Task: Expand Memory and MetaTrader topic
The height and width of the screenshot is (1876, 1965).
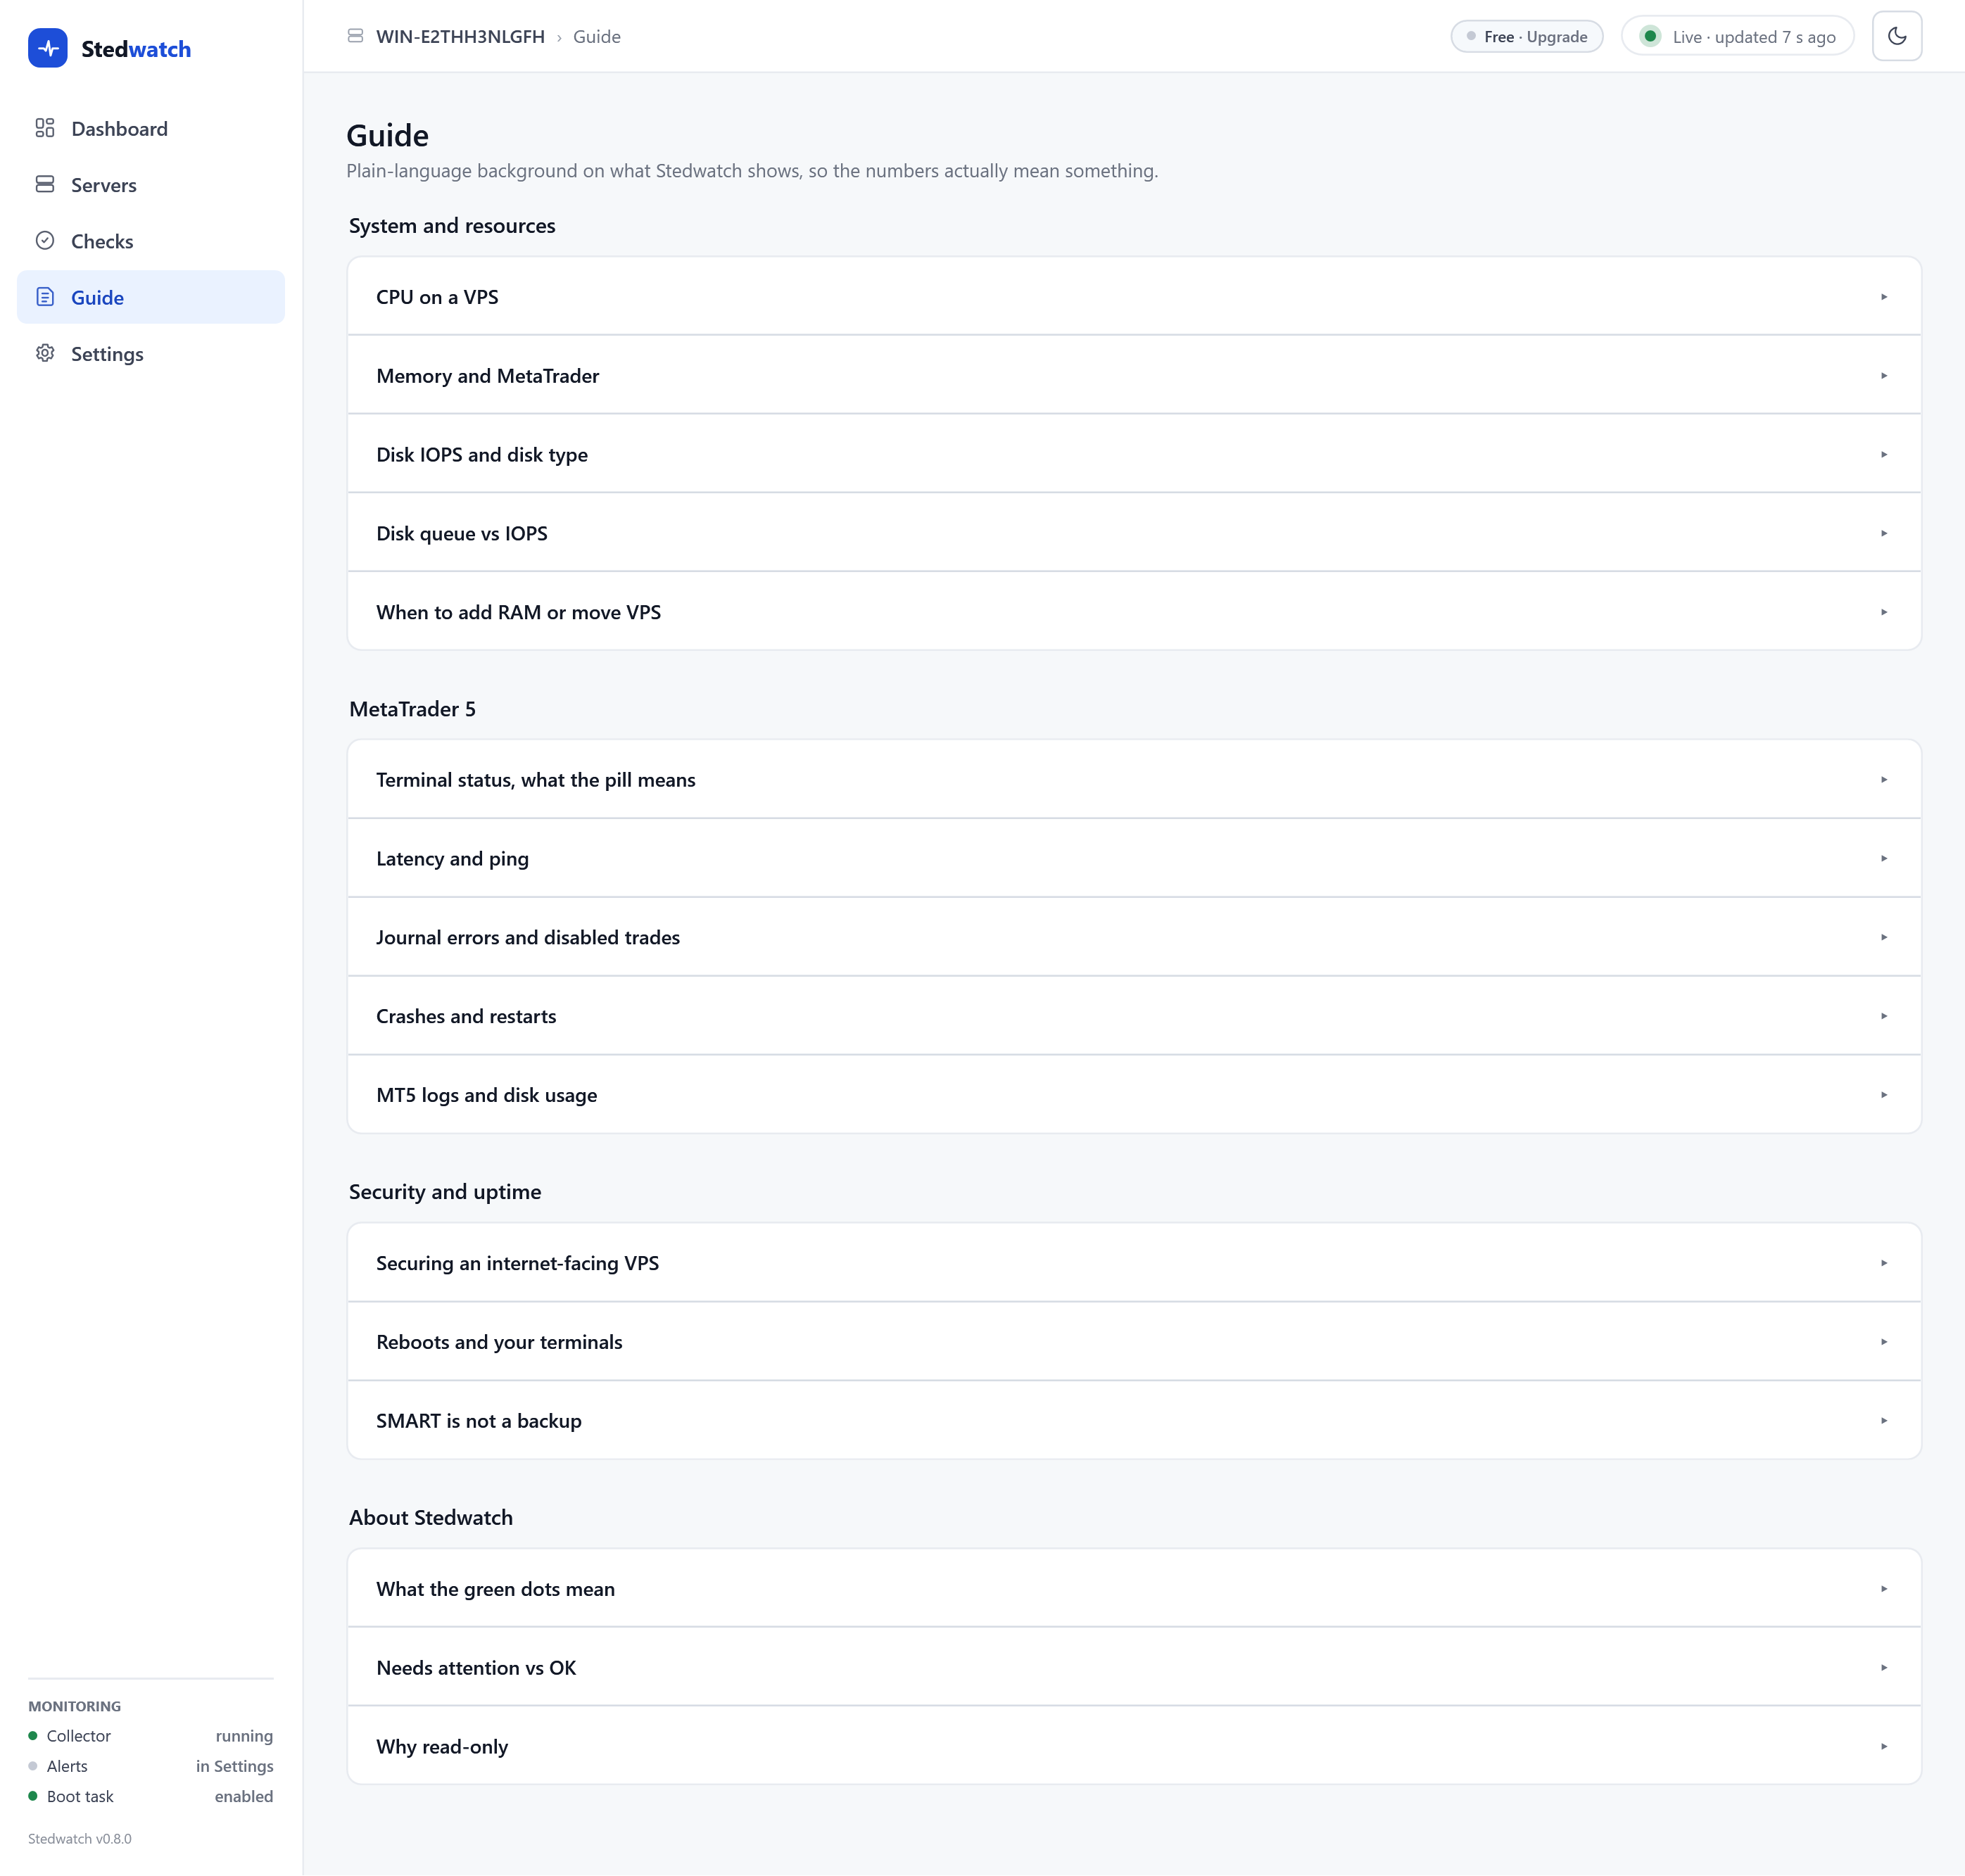Action: coord(1134,375)
